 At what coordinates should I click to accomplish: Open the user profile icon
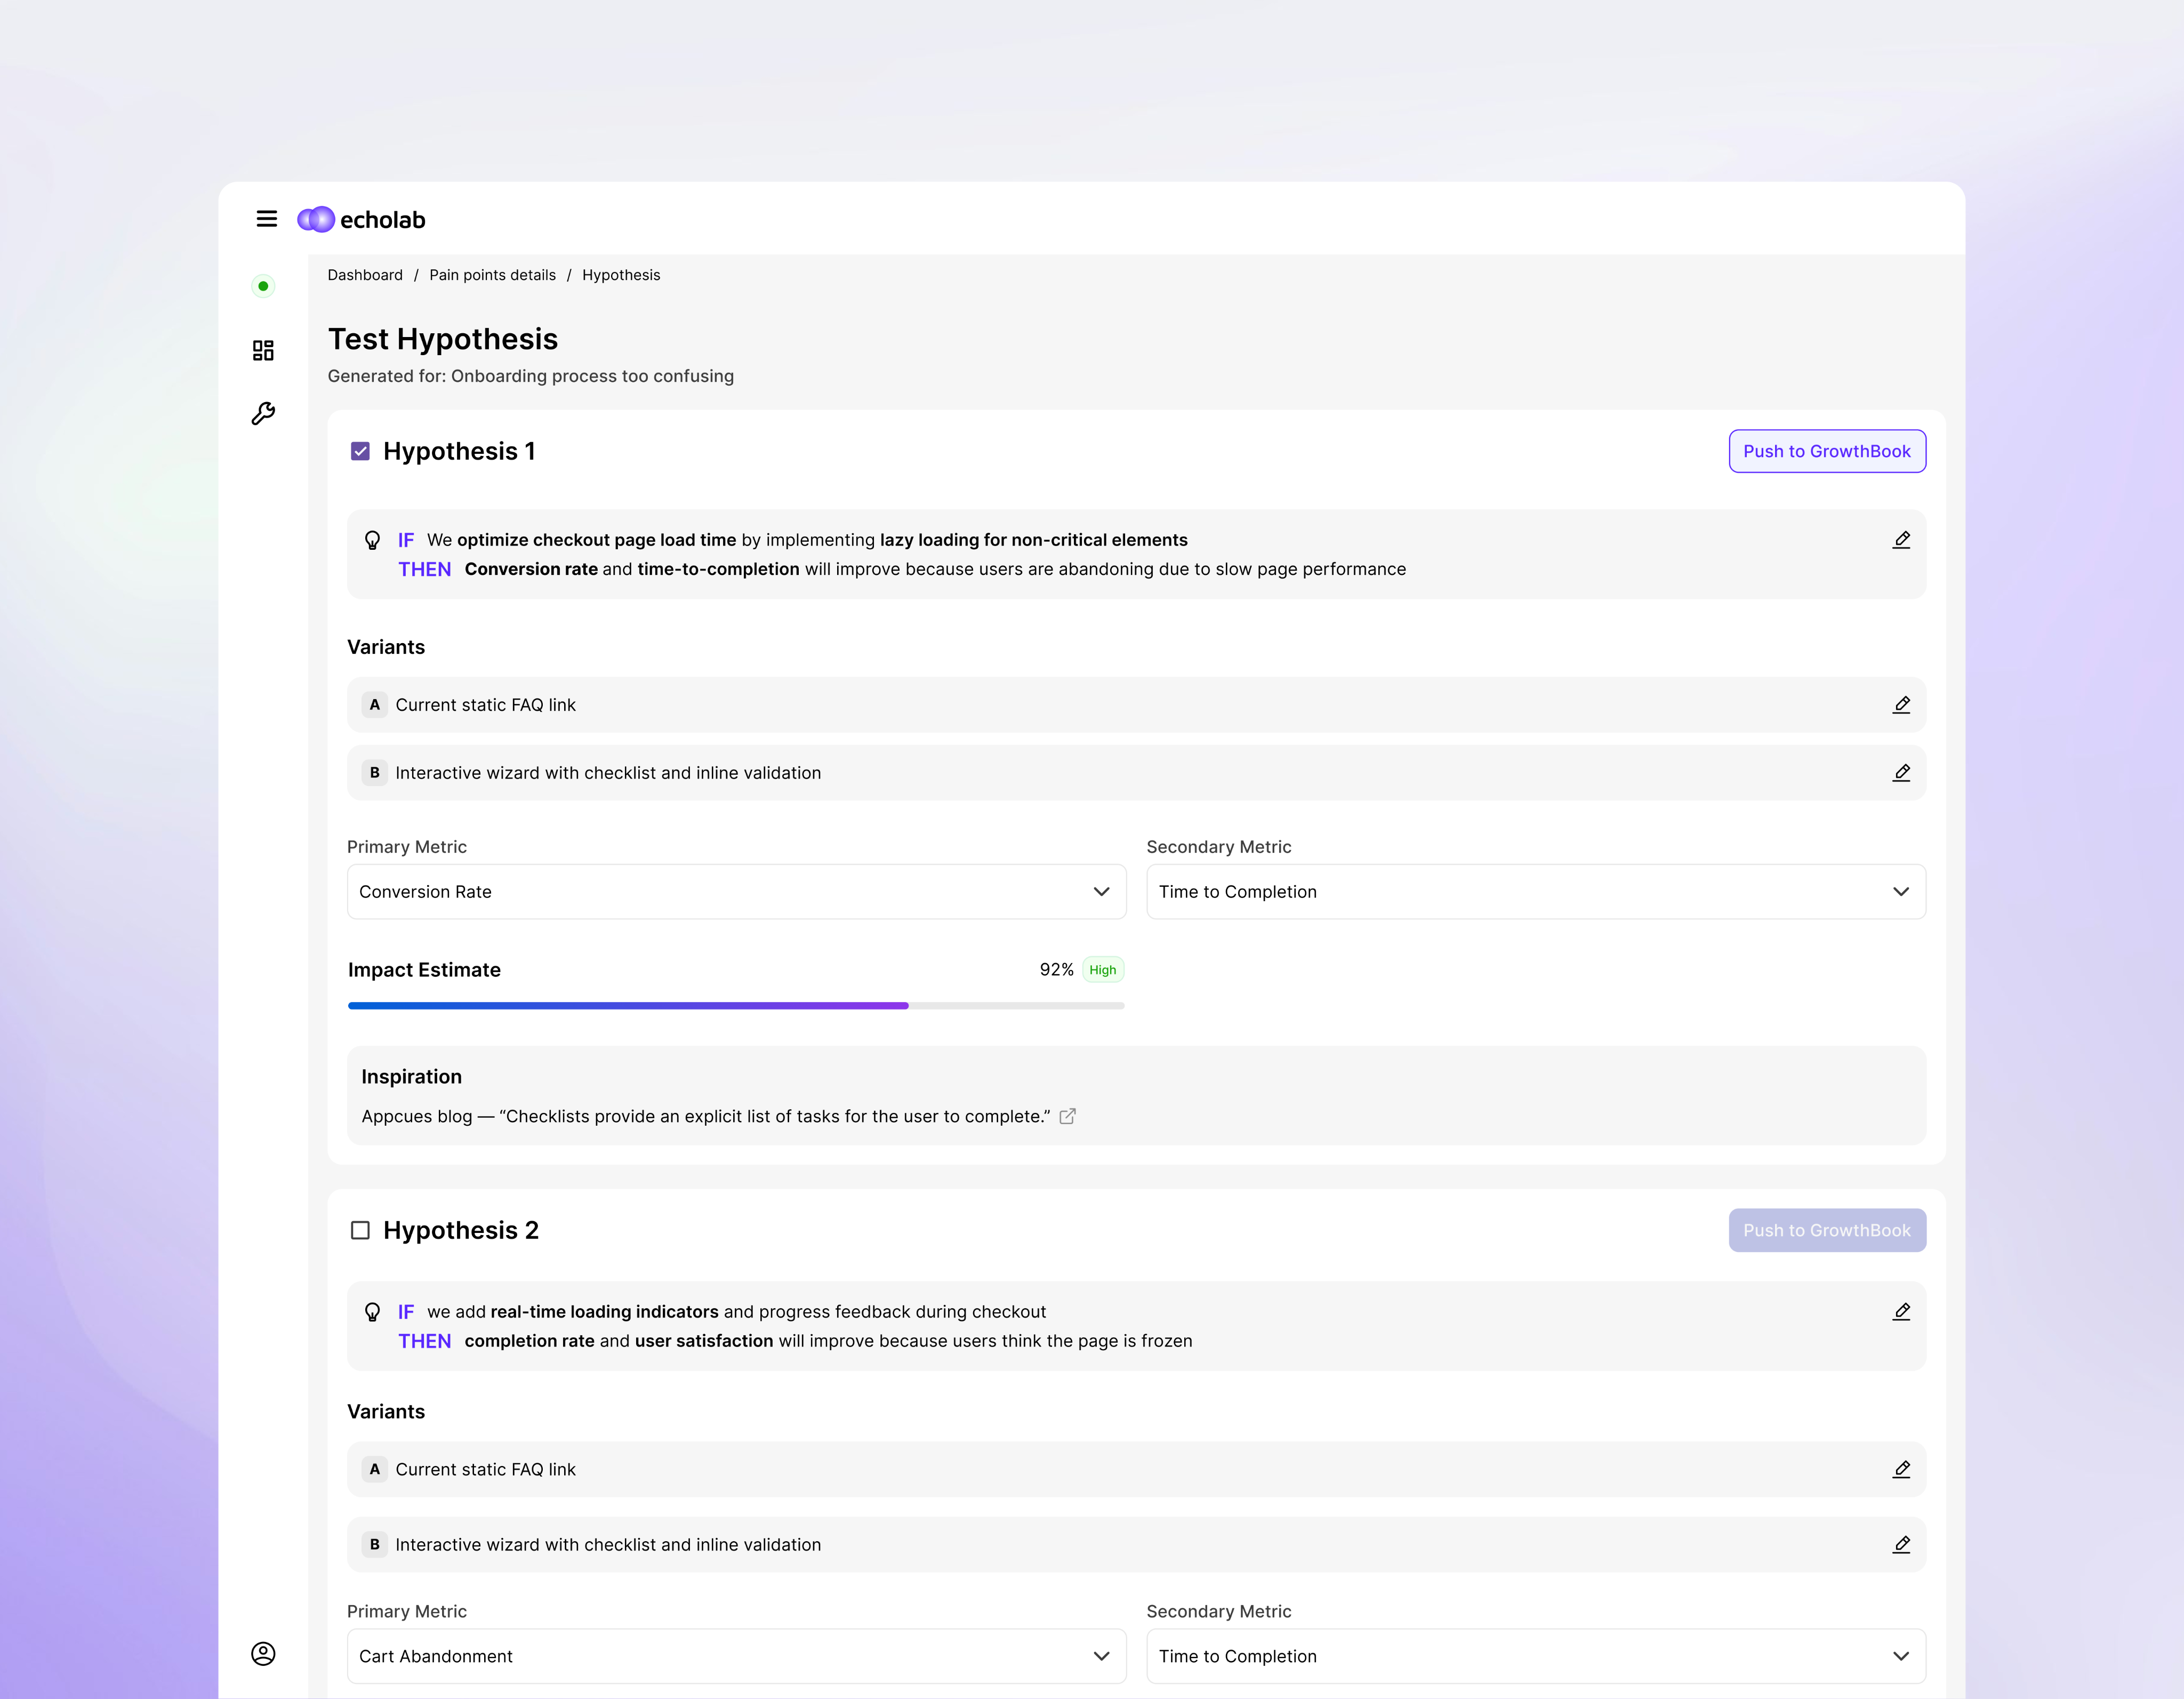[x=263, y=1653]
